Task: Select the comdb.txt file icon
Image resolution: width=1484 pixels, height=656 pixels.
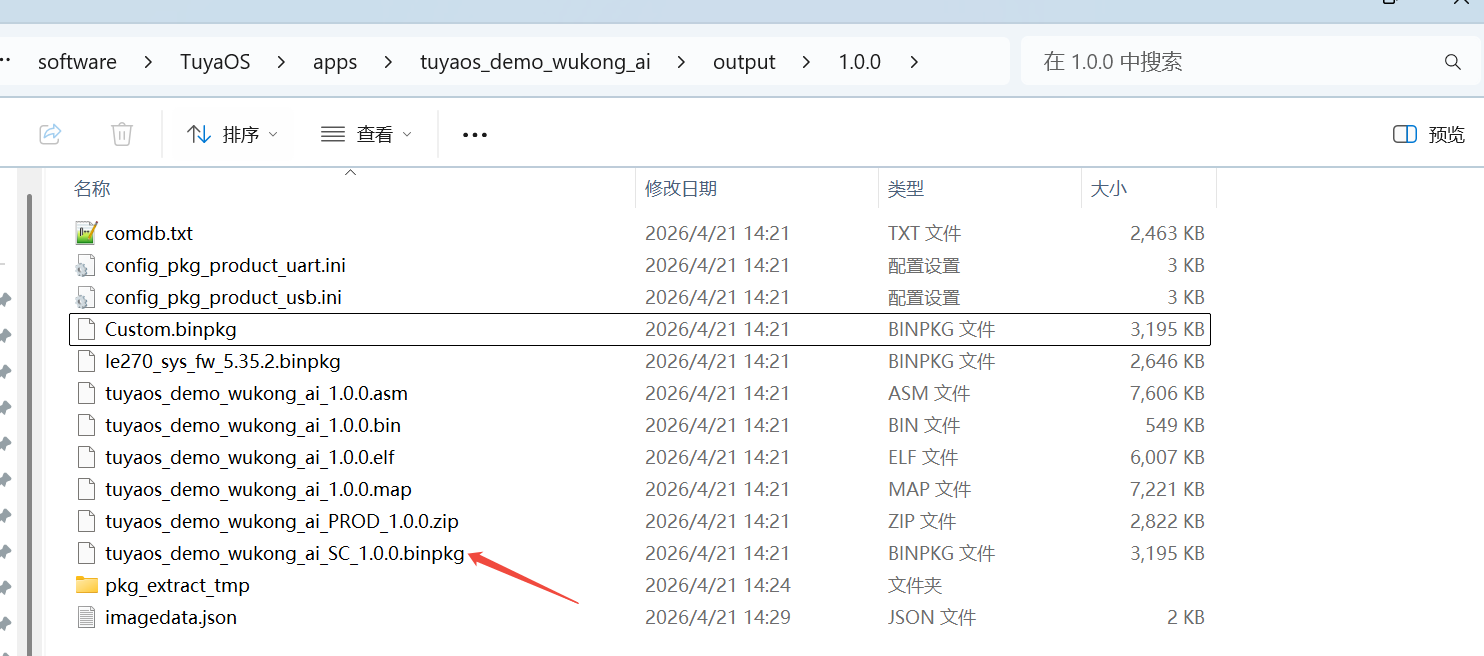Action: (x=87, y=233)
